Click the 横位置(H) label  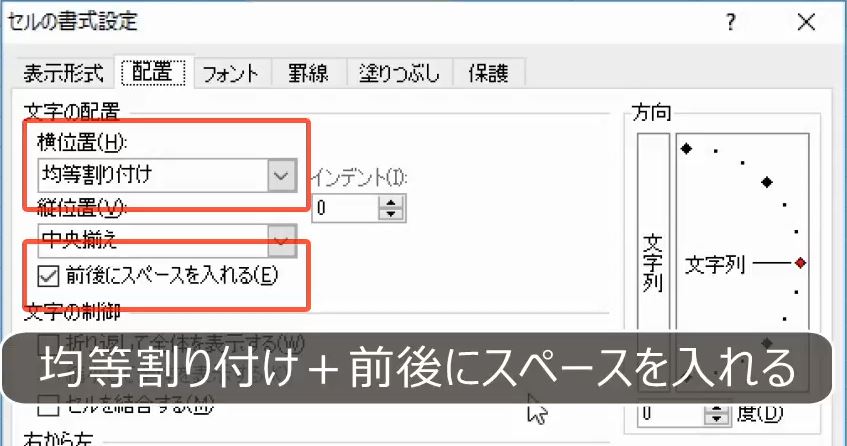pos(82,142)
